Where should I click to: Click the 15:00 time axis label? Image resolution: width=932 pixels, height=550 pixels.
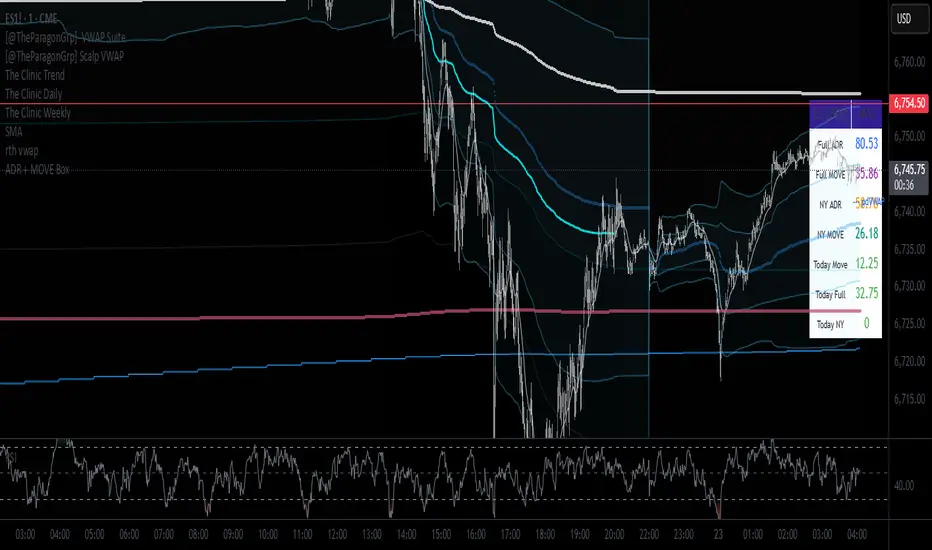441,534
